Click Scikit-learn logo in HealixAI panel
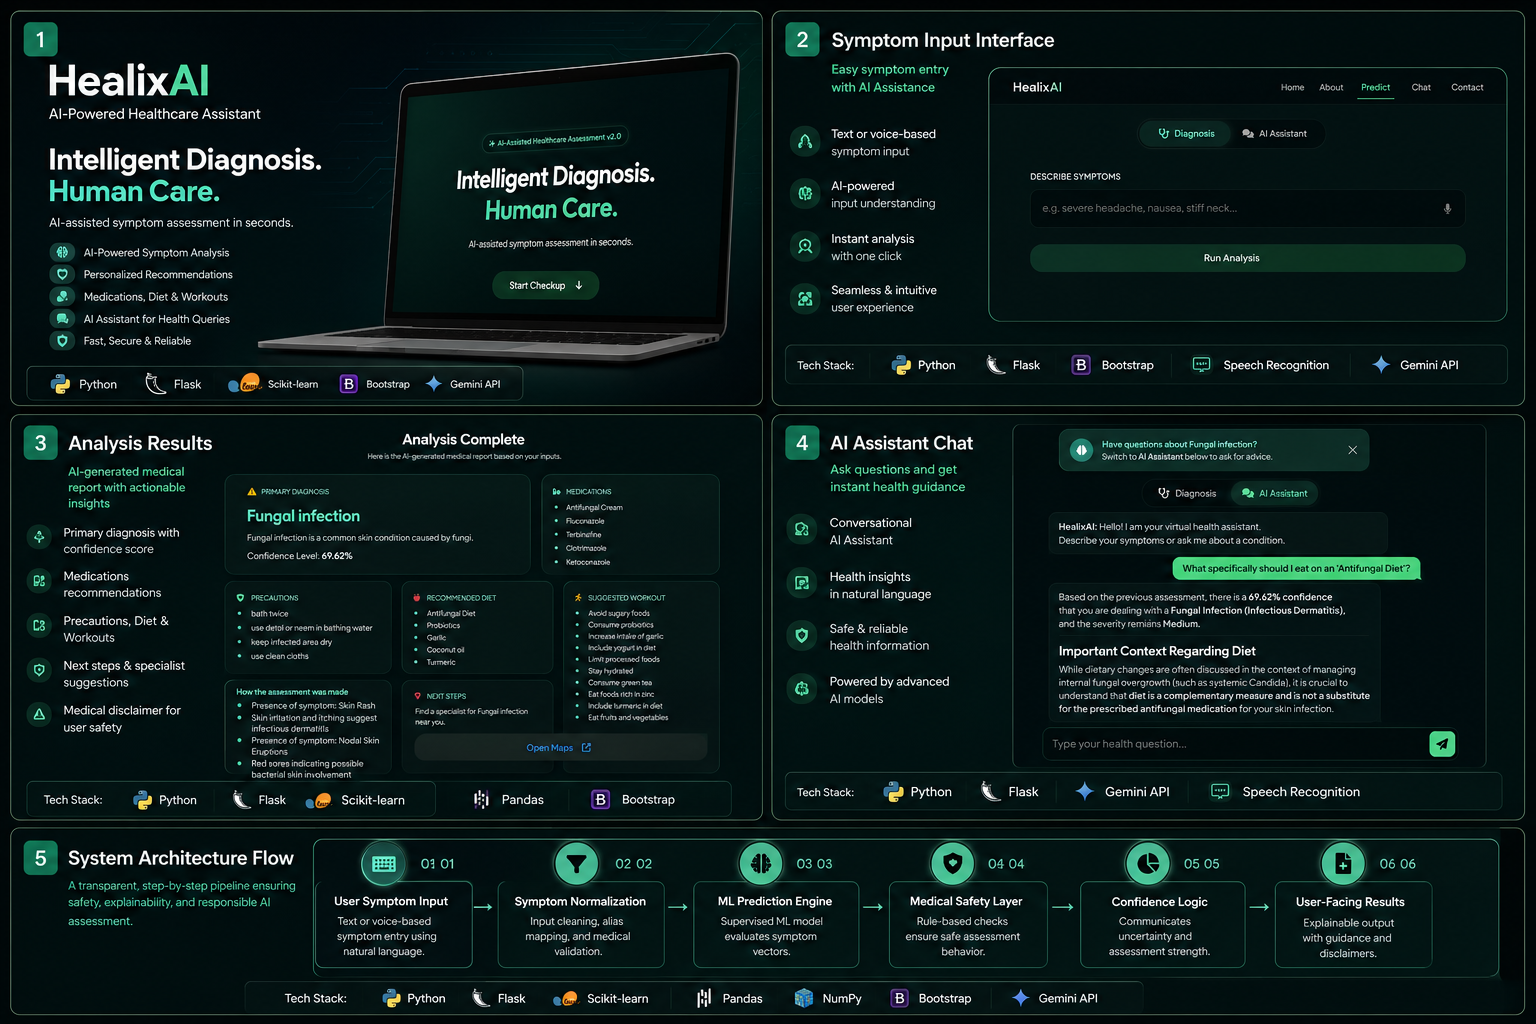 pyautogui.click(x=244, y=383)
